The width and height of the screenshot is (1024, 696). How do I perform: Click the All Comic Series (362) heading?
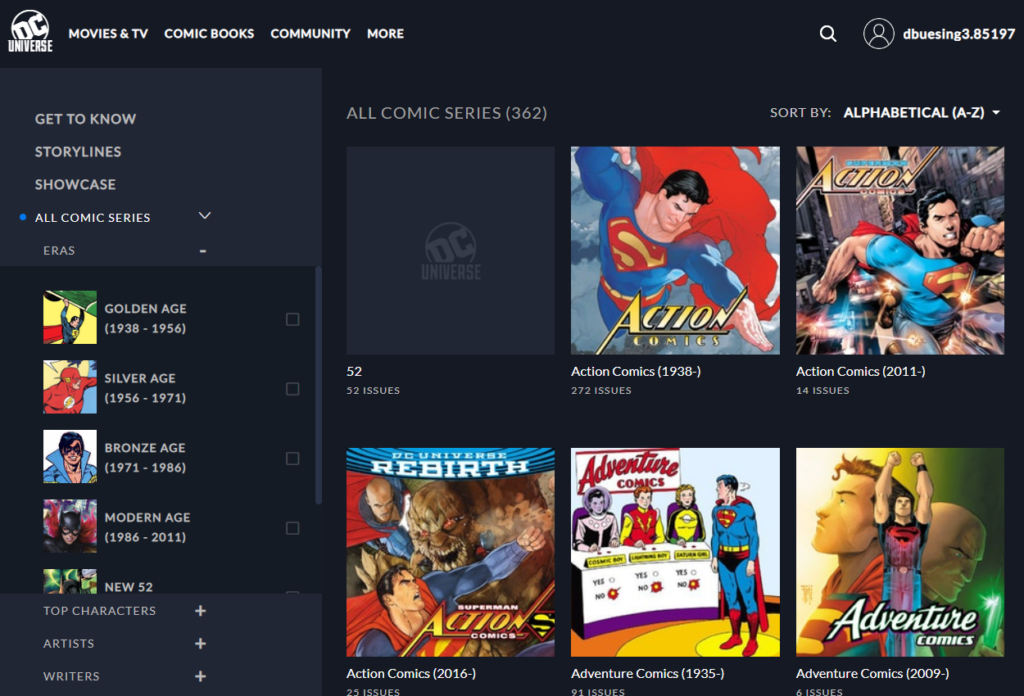[447, 113]
